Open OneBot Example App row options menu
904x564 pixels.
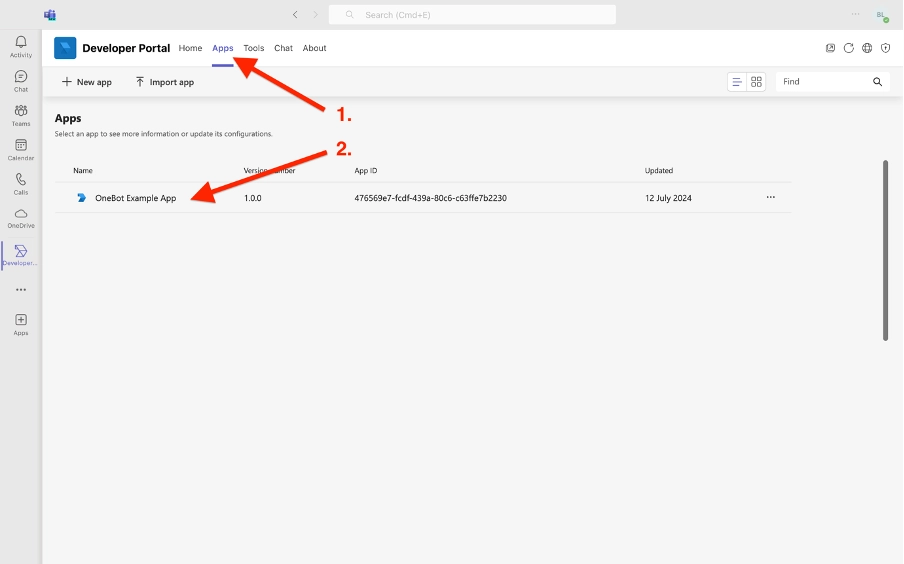[x=771, y=197]
